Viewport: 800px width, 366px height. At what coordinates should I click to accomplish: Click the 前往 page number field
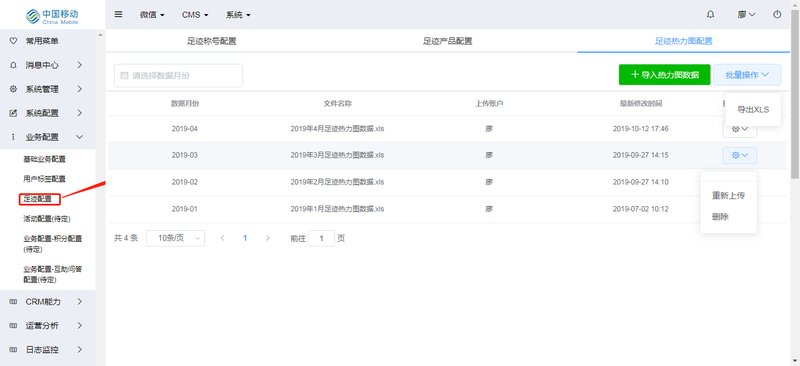point(321,238)
